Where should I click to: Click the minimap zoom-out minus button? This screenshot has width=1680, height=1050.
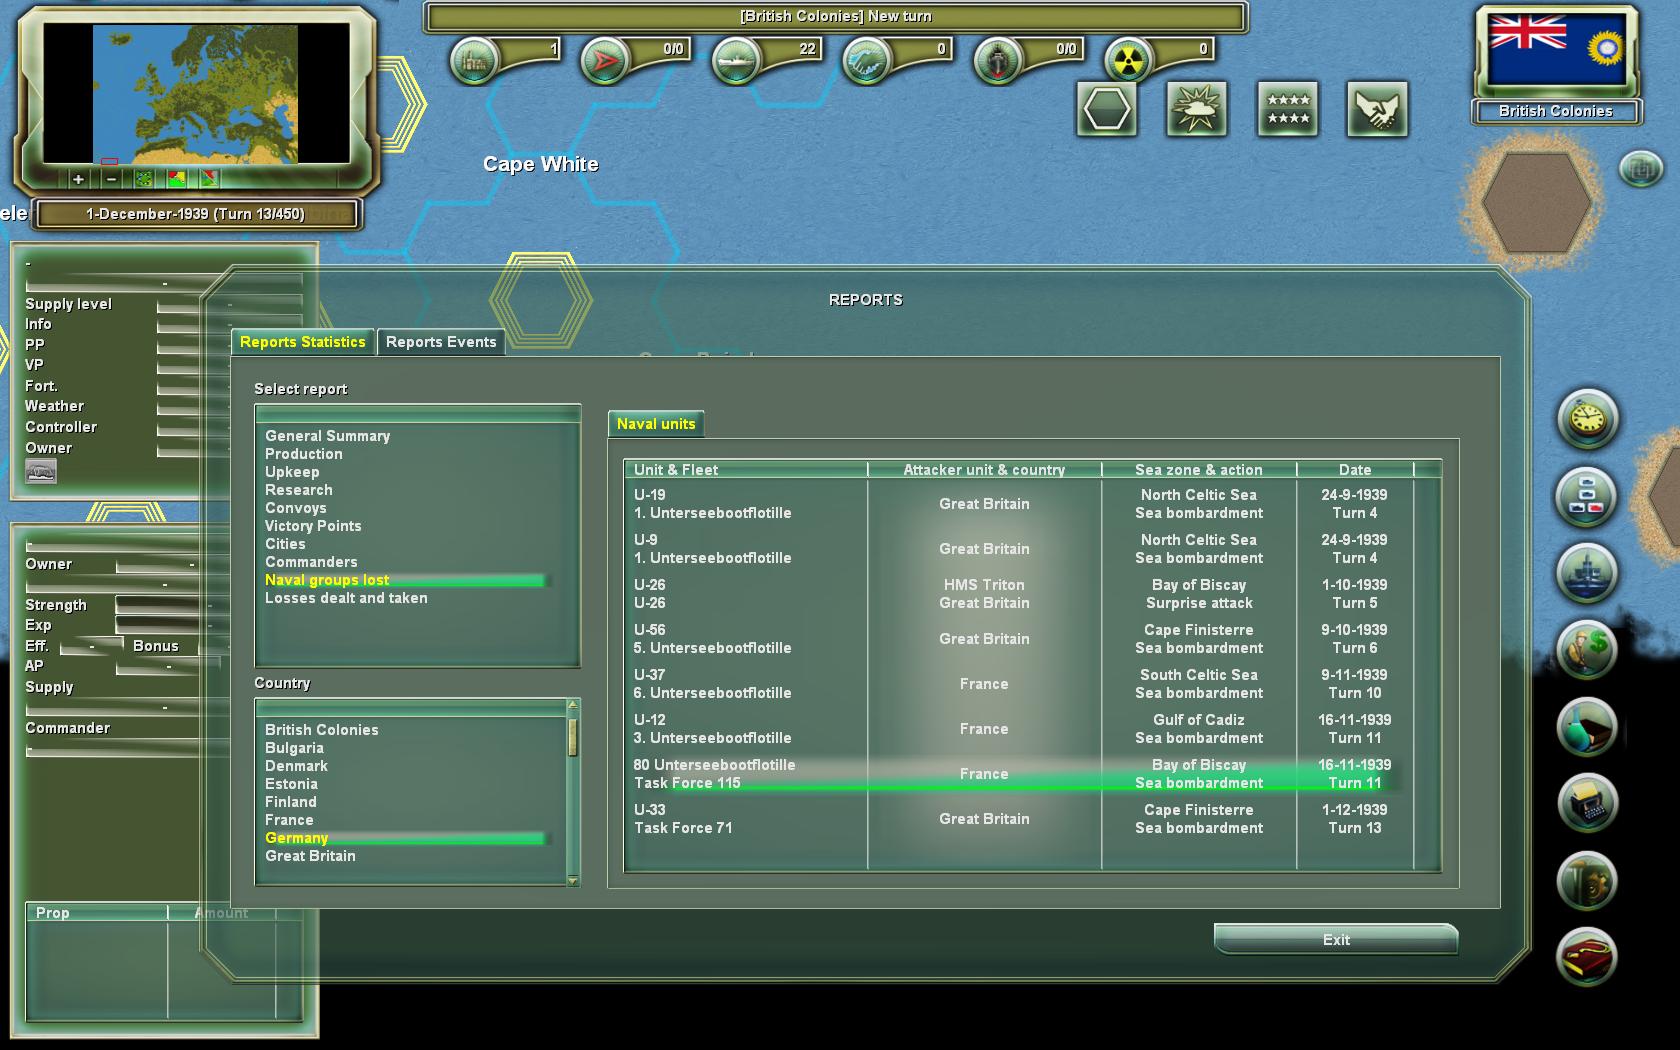[x=111, y=179]
